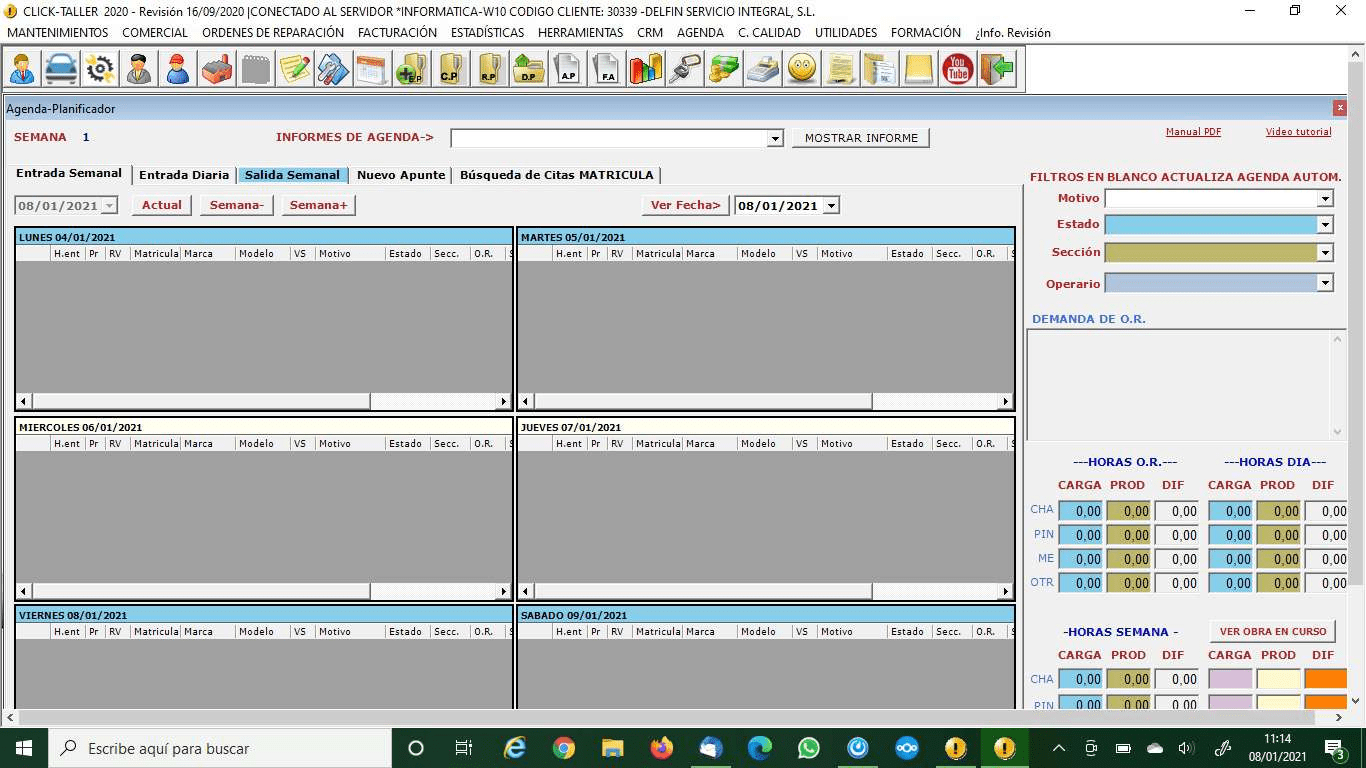Image resolution: width=1366 pixels, height=768 pixels.
Task: Click the R.P folder icon
Action: (489, 69)
